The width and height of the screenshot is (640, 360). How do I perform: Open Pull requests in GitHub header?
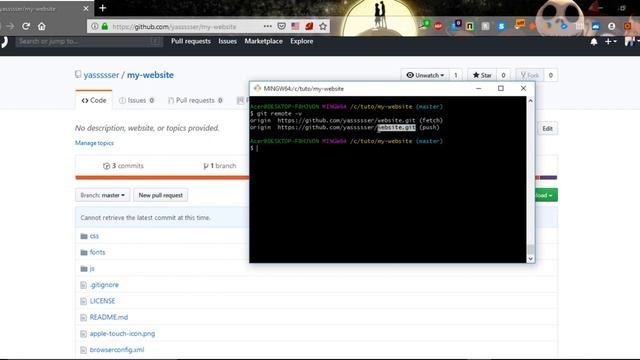tap(191, 41)
